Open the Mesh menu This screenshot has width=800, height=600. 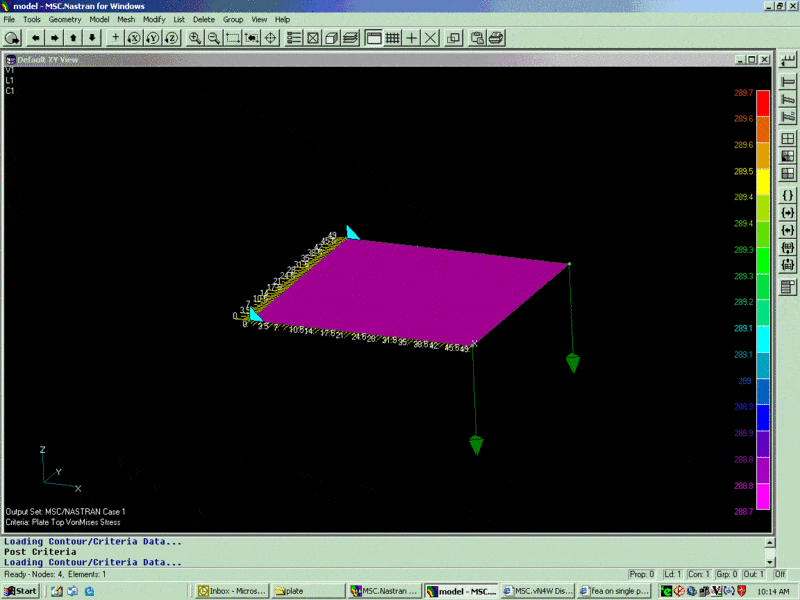coord(126,19)
